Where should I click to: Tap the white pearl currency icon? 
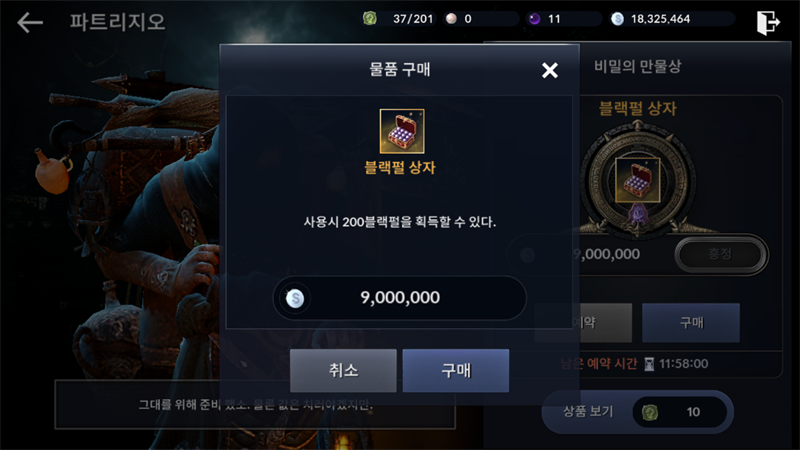click(451, 19)
